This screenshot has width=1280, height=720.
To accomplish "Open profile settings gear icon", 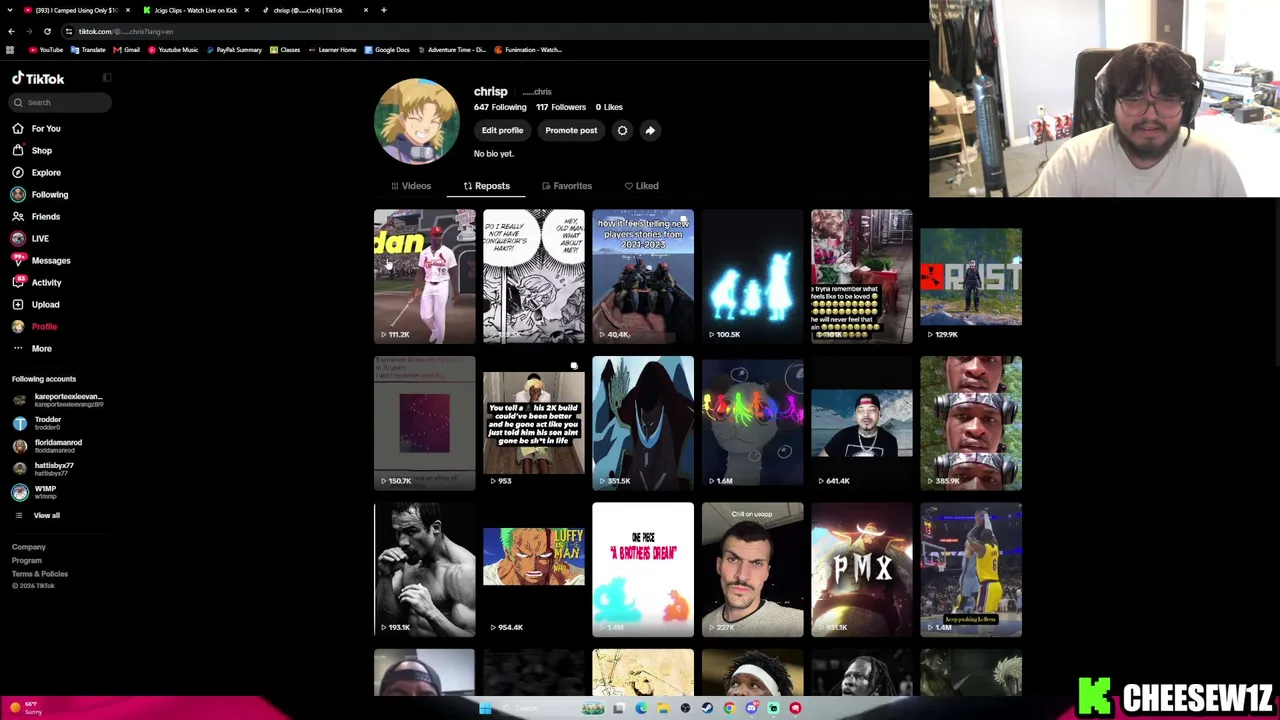I will coord(622,130).
